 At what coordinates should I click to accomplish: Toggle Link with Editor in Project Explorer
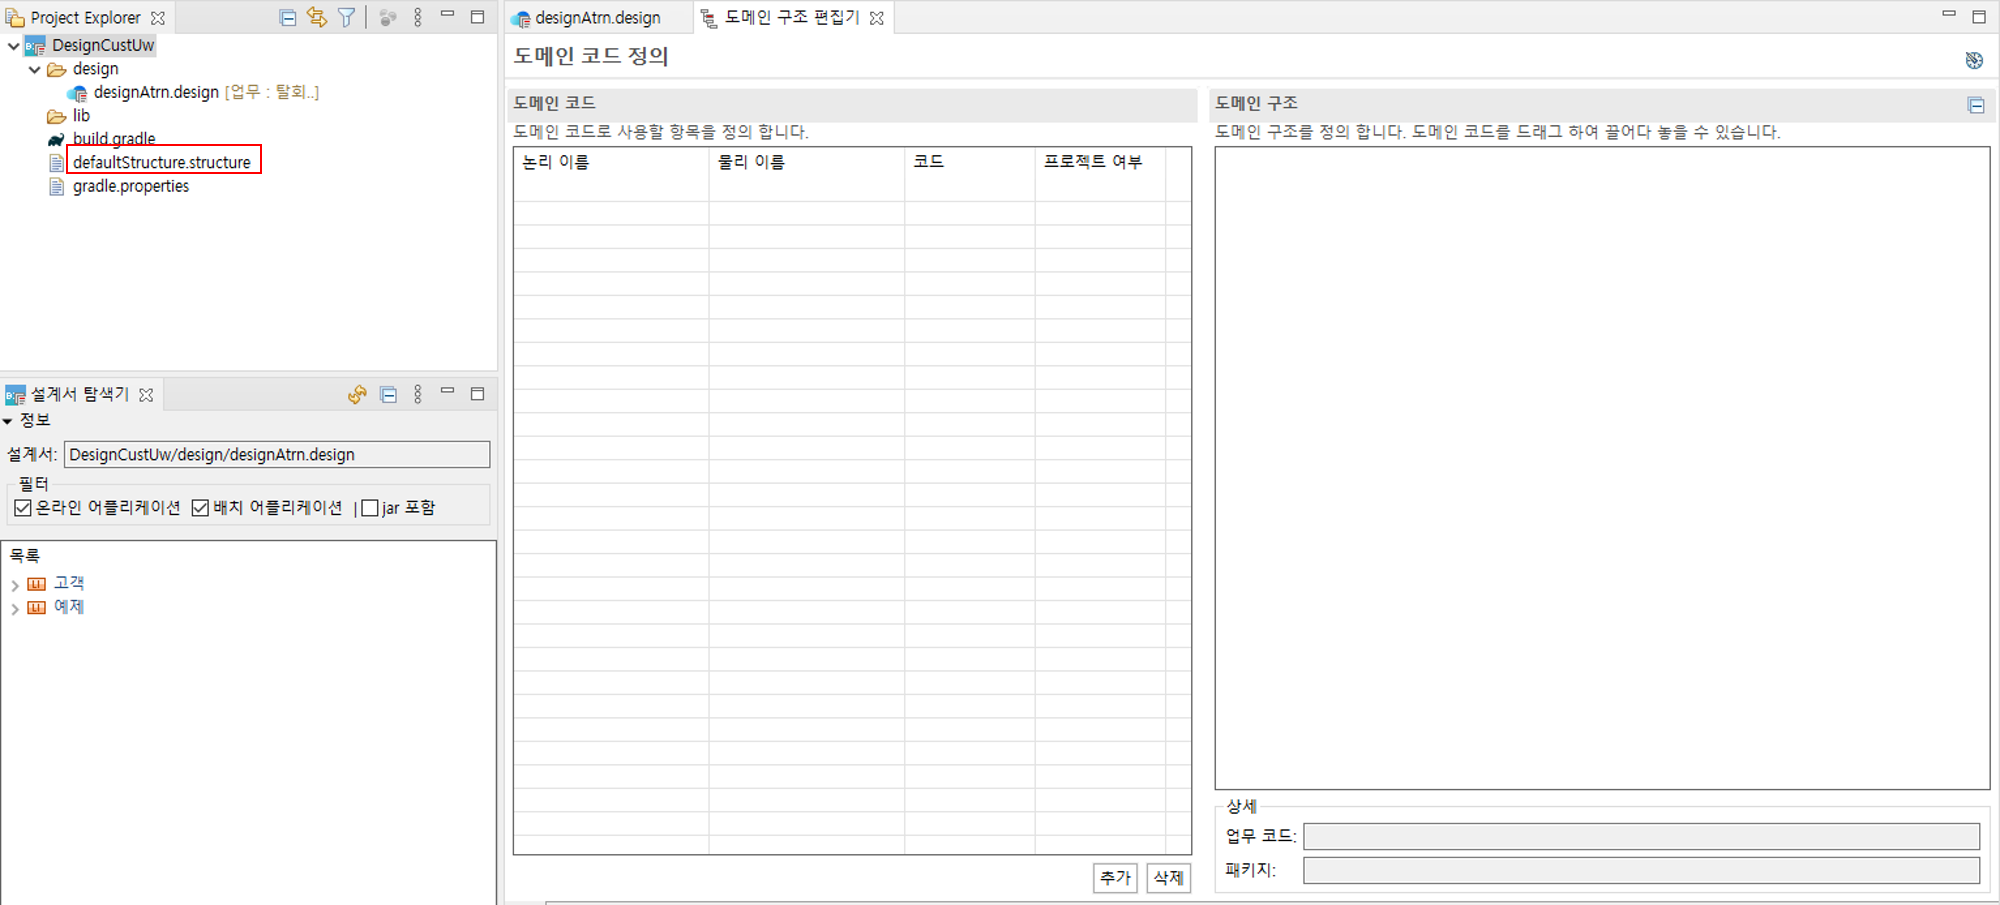pyautogui.click(x=317, y=17)
